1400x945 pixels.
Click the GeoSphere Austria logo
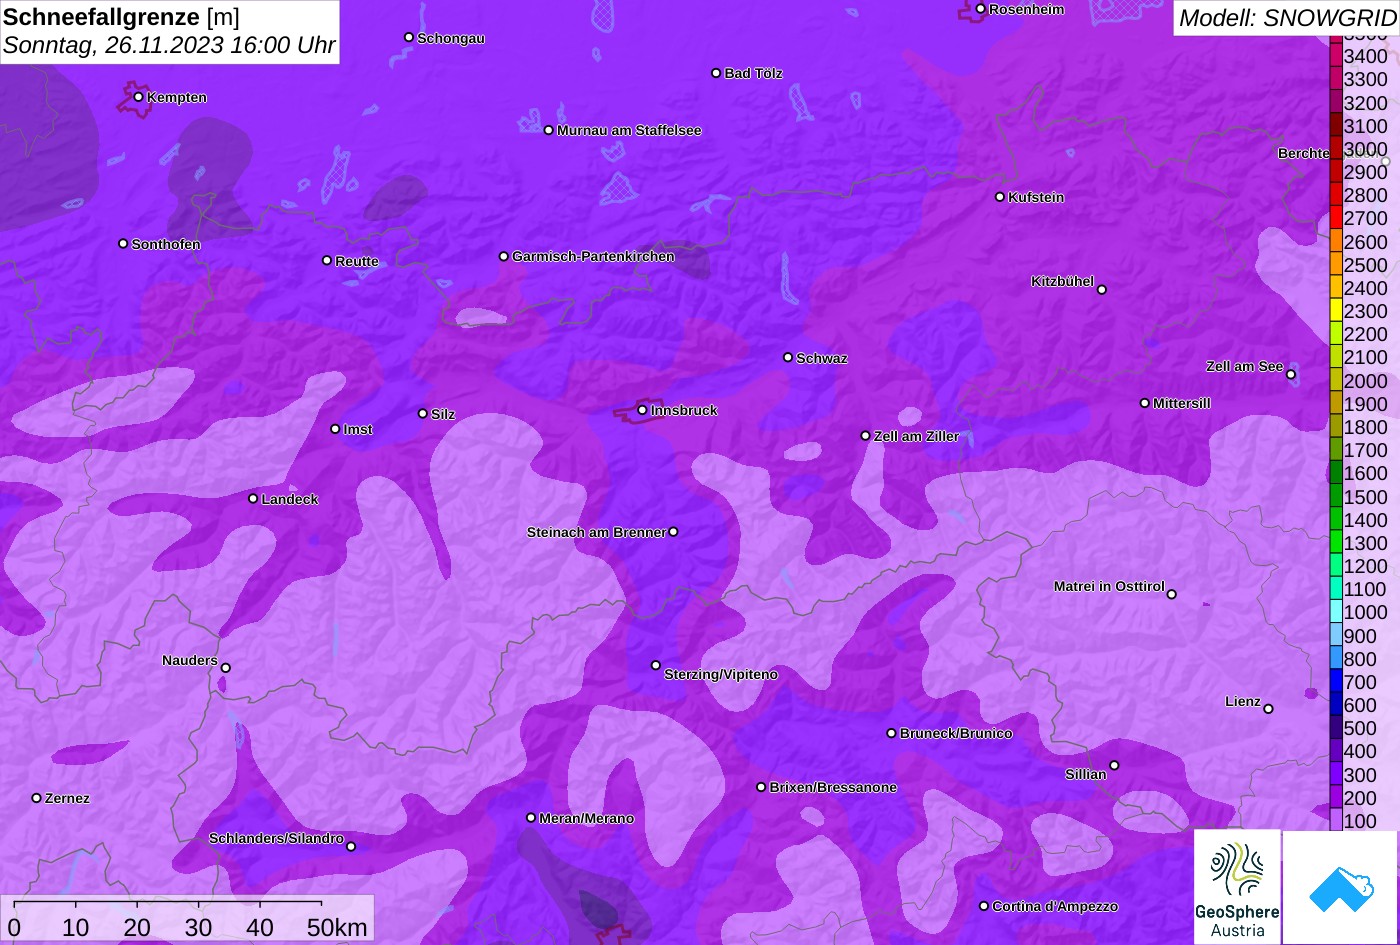[1237, 887]
